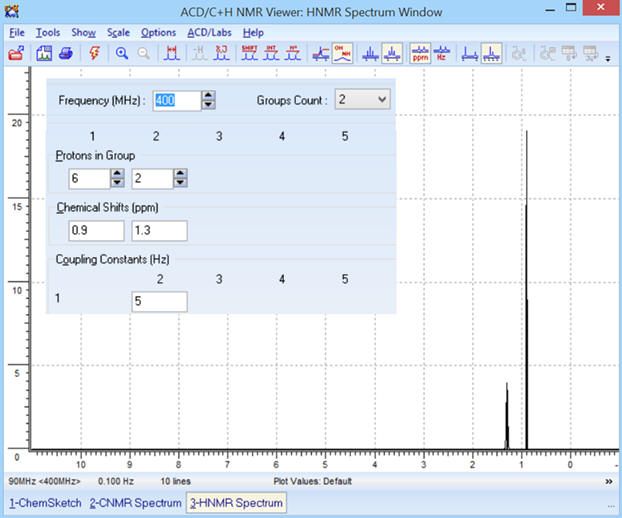Click the greyed structure icon after scale icons
This screenshot has height=518, width=622.
tap(519, 53)
